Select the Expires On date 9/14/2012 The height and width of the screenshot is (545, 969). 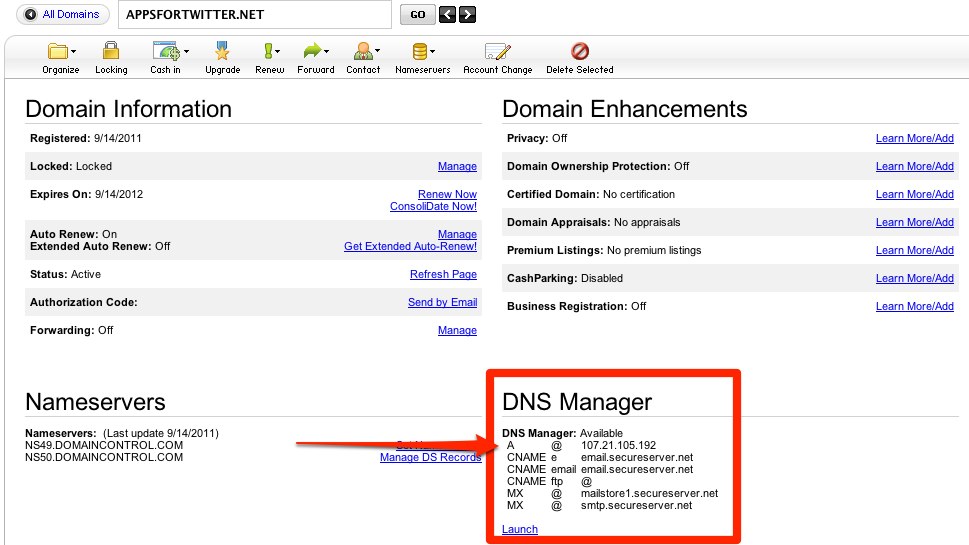point(119,194)
